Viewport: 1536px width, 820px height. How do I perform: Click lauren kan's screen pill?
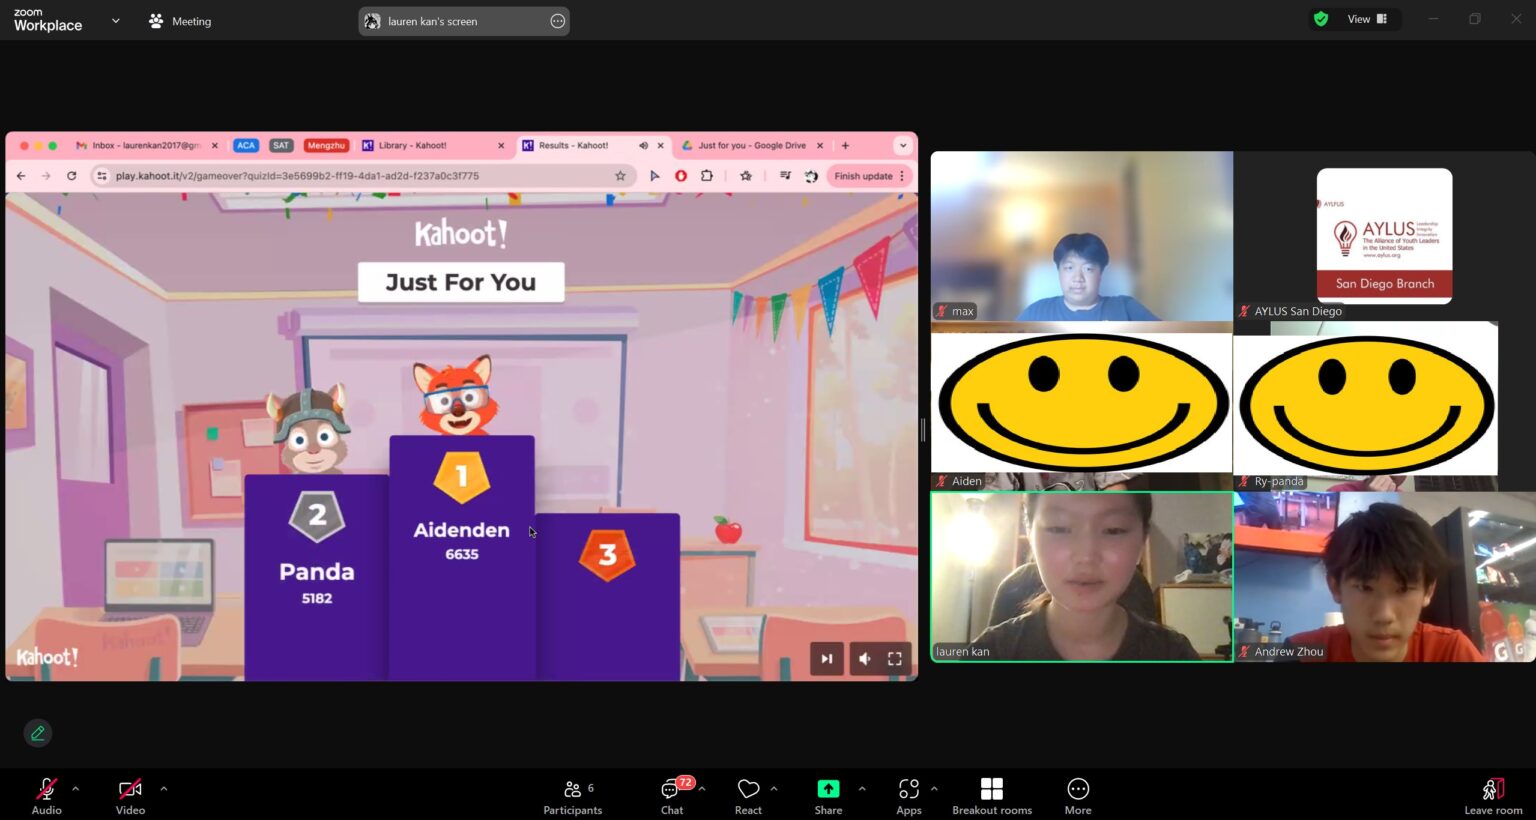(464, 21)
